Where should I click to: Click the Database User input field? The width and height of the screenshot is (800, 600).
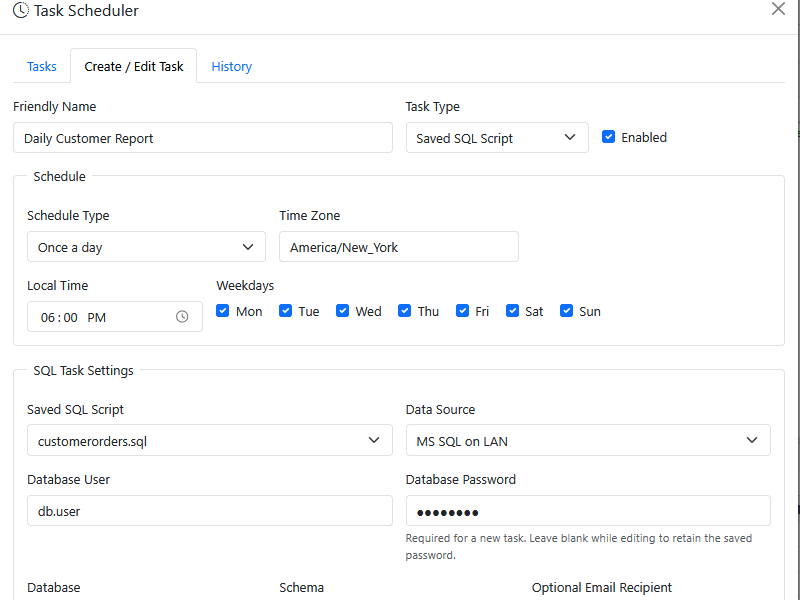point(210,511)
